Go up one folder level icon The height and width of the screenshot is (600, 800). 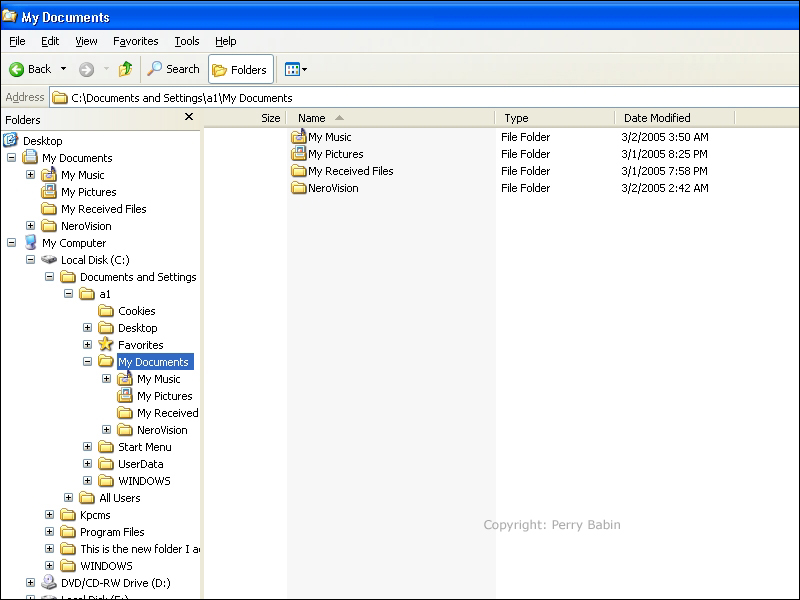(126, 69)
